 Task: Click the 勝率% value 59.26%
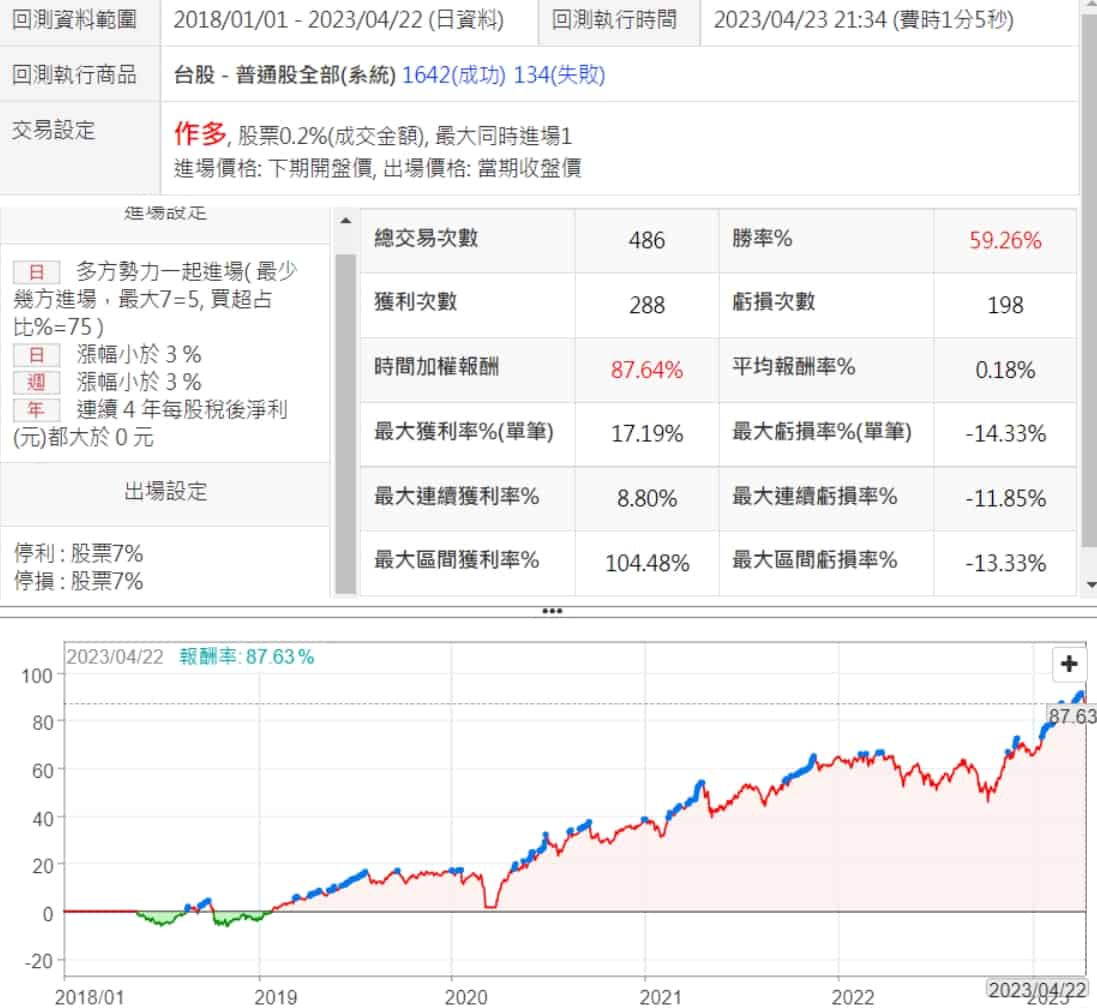coord(1005,241)
